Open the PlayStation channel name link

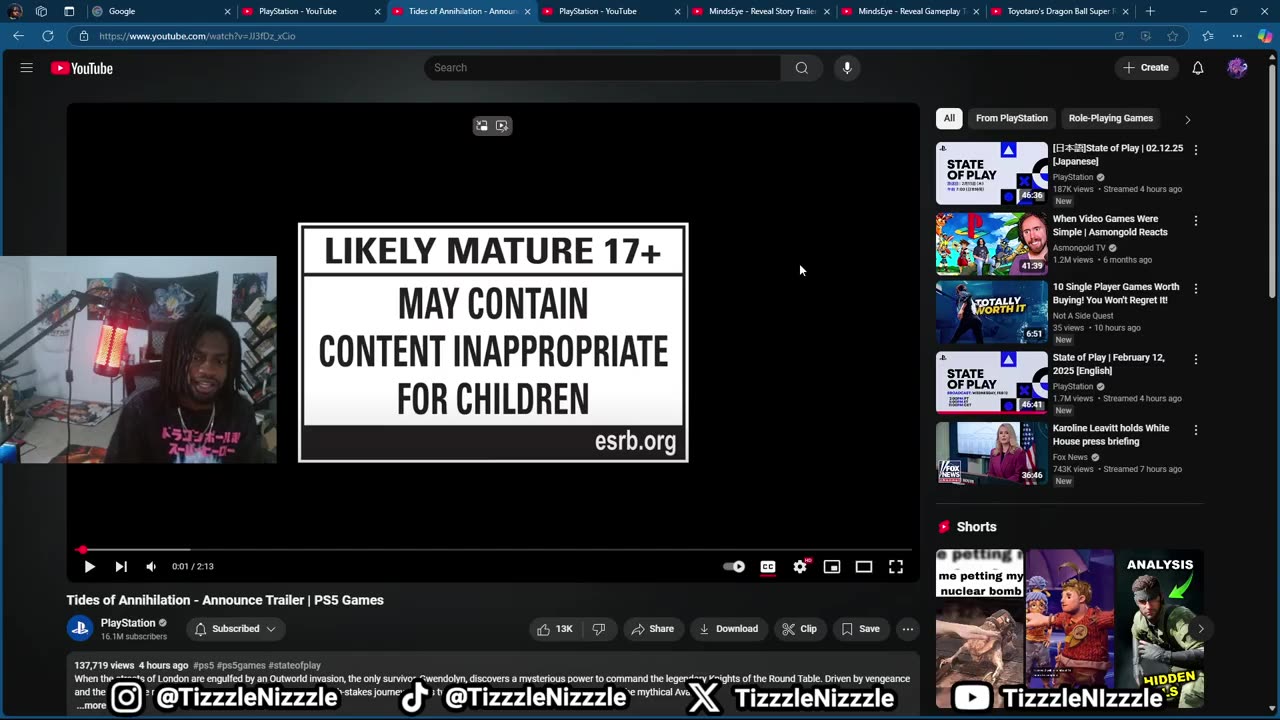(x=128, y=623)
